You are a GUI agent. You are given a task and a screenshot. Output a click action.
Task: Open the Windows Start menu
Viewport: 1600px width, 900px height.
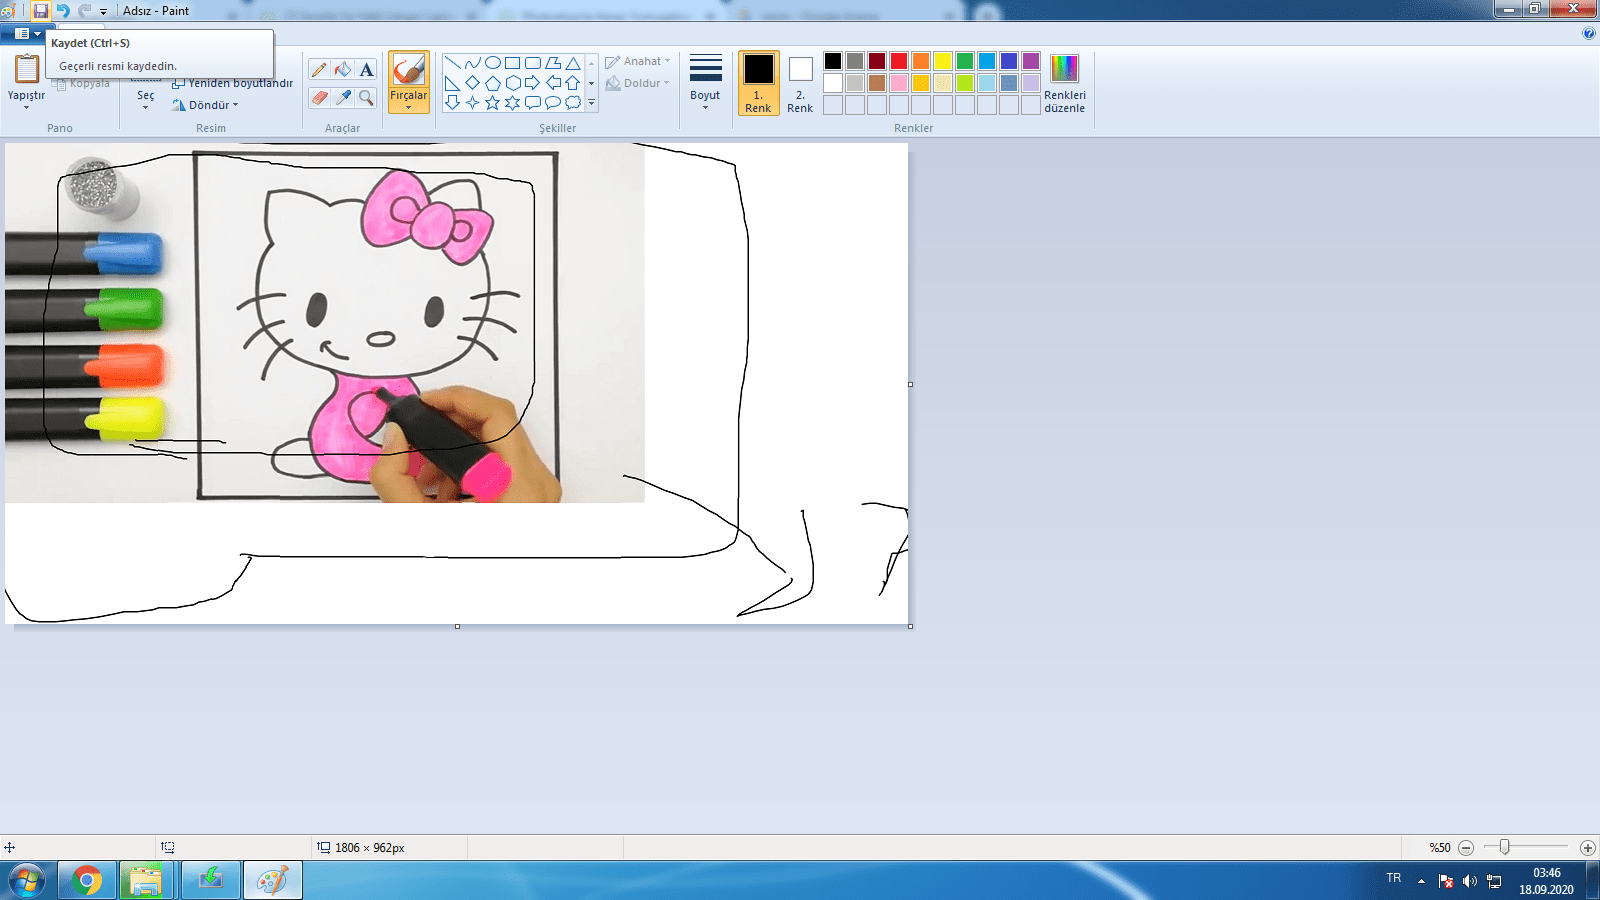(x=26, y=881)
